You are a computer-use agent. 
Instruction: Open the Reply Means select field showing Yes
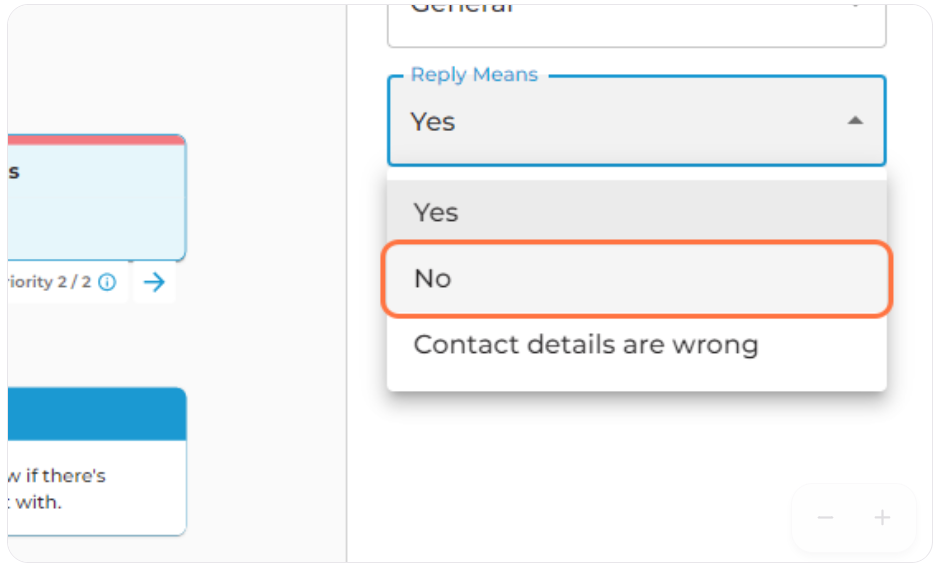[x=636, y=121]
